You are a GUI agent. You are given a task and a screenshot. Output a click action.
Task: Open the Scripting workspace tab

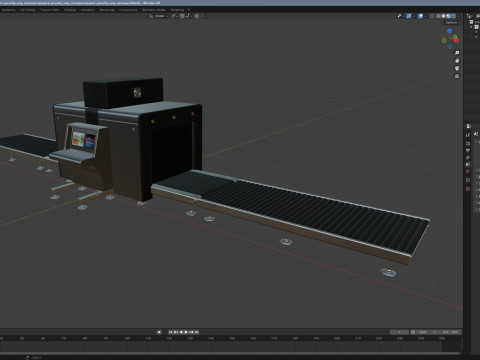(177, 10)
